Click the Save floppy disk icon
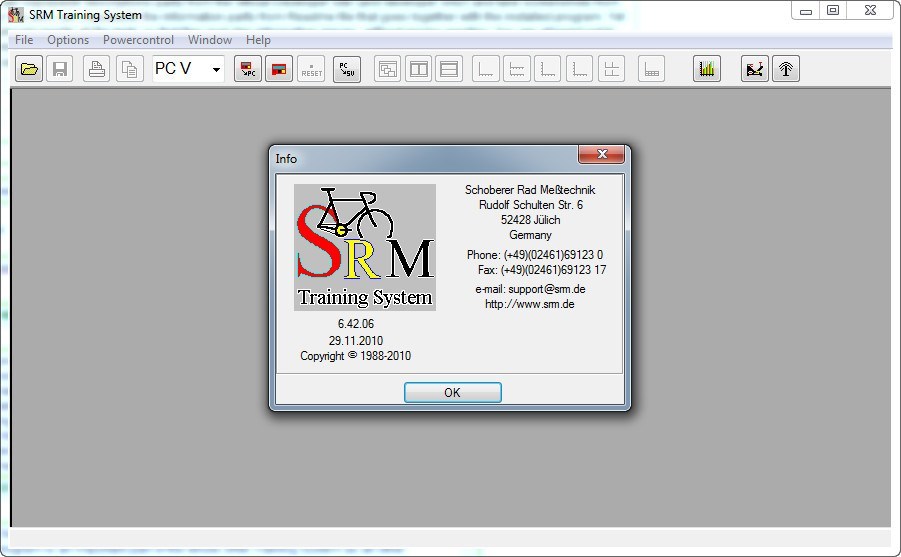901x557 pixels. (x=60, y=70)
